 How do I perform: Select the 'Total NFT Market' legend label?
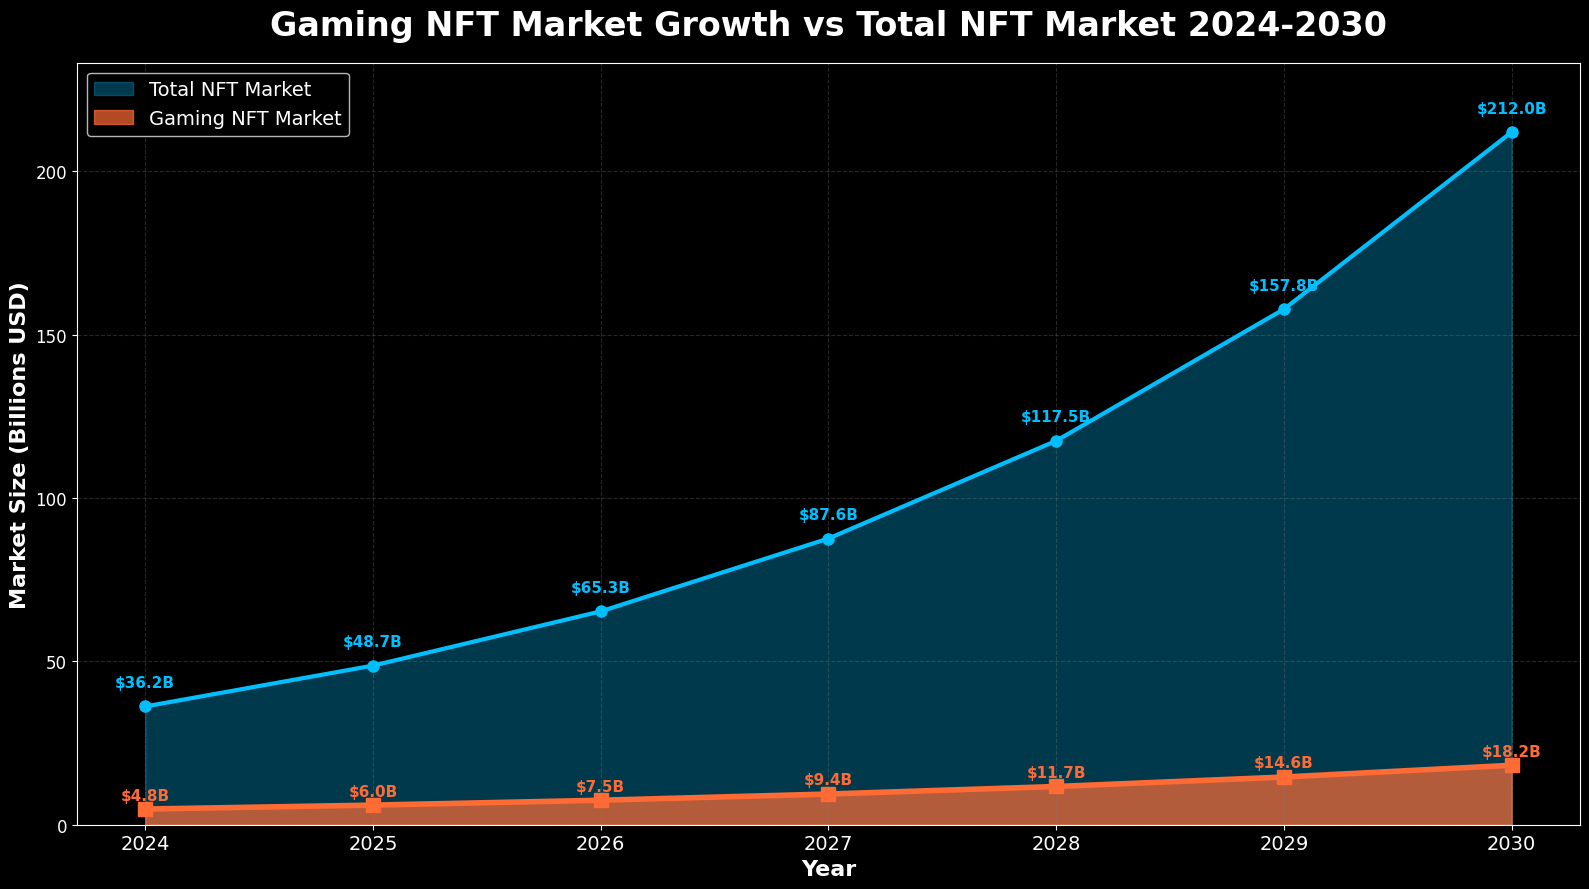pyautogui.click(x=229, y=90)
